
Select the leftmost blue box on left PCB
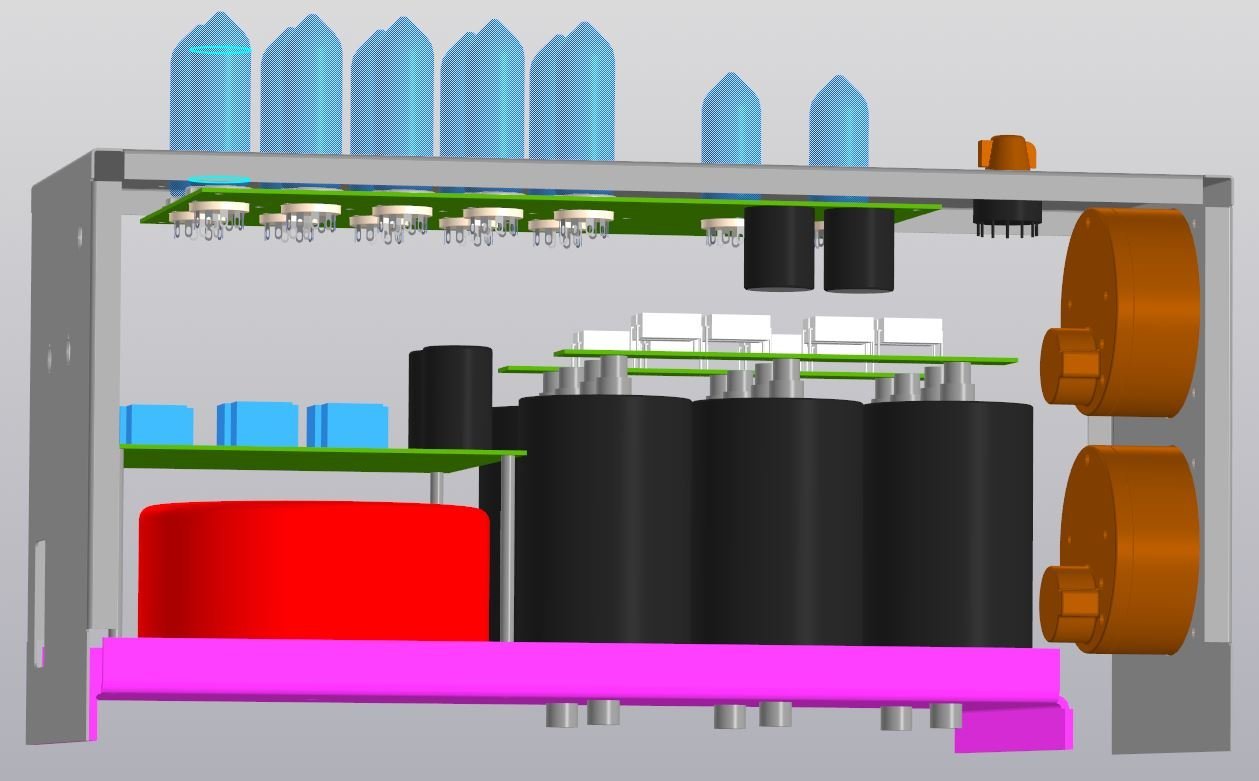coord(157,425)
